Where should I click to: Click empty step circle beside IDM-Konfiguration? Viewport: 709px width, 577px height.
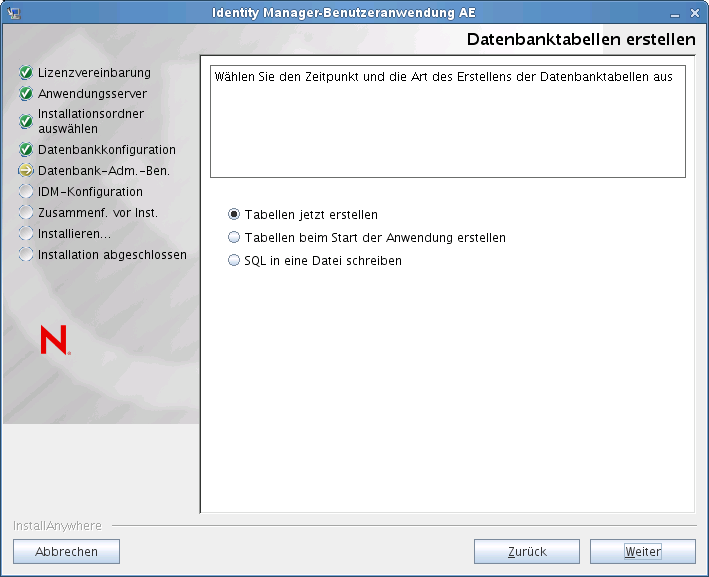(26, 191)
